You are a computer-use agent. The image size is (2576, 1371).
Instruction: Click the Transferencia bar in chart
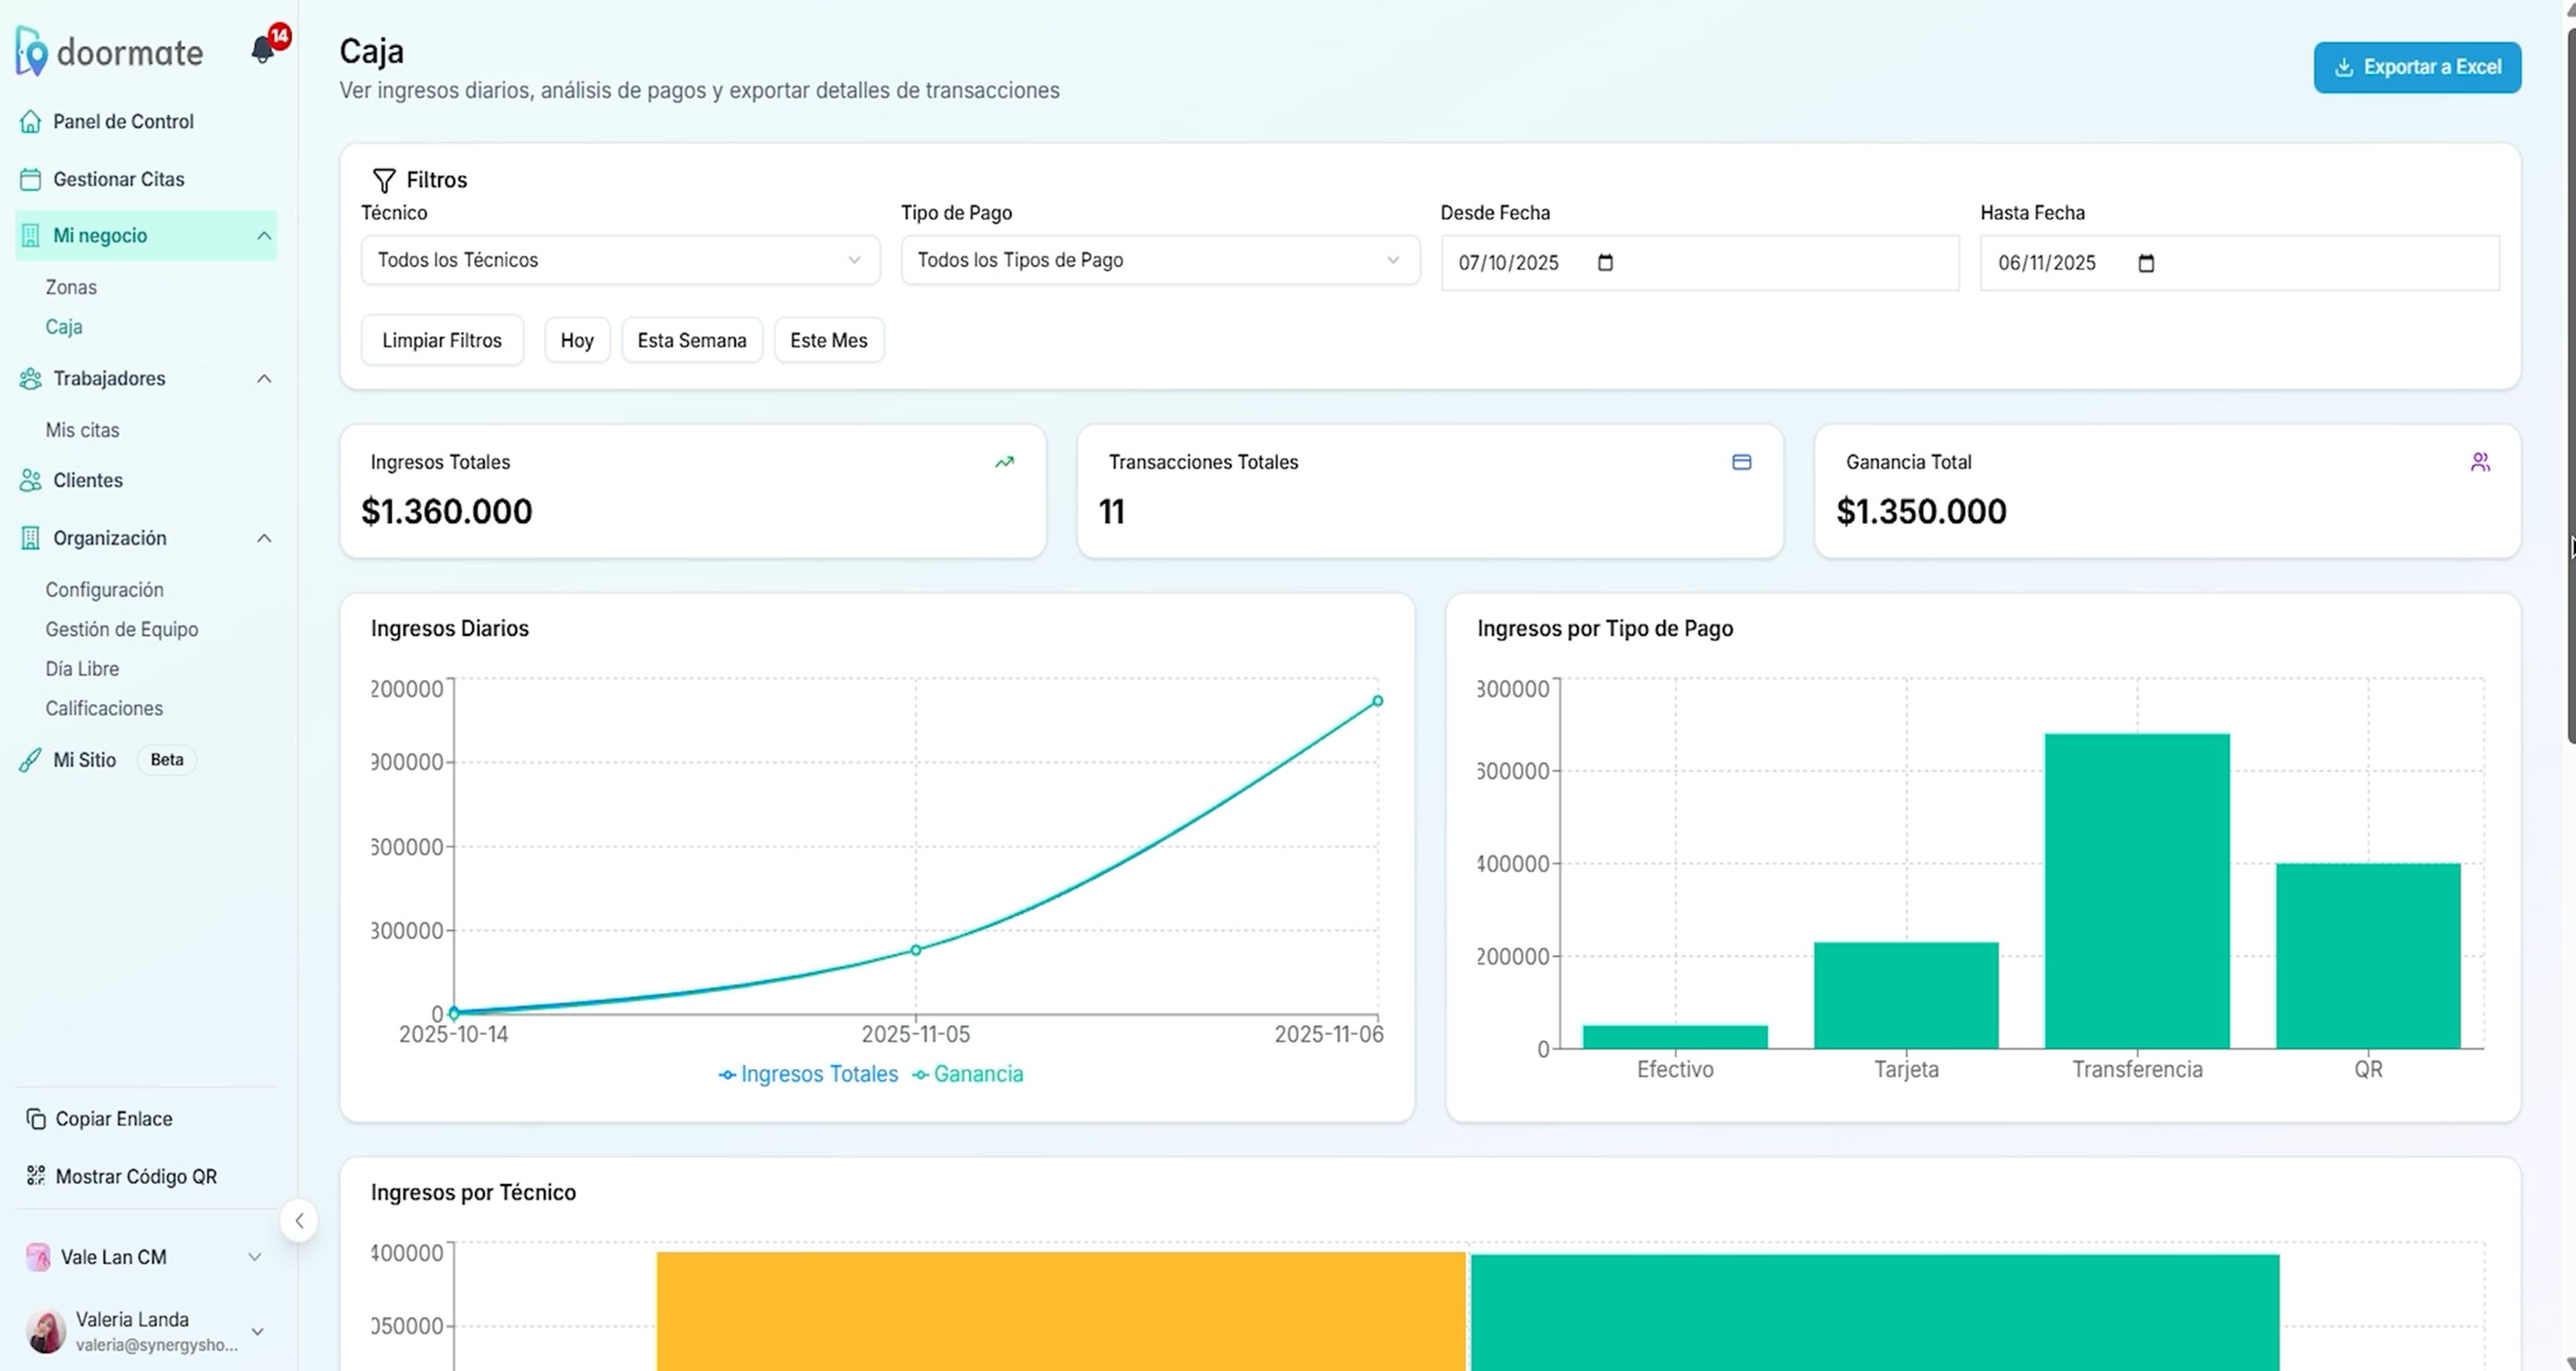point(2136,890)
